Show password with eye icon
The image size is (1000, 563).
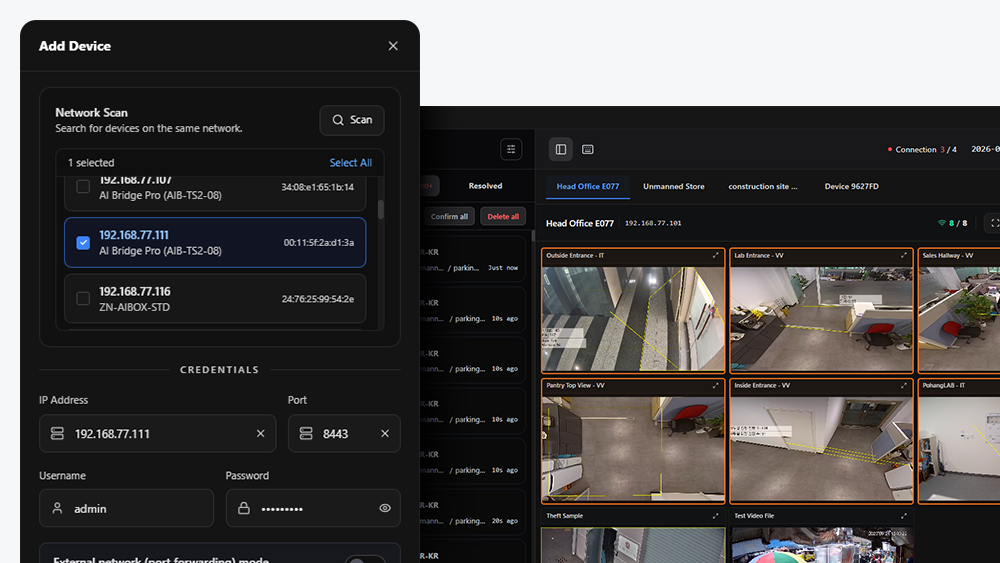pos(385,508)
